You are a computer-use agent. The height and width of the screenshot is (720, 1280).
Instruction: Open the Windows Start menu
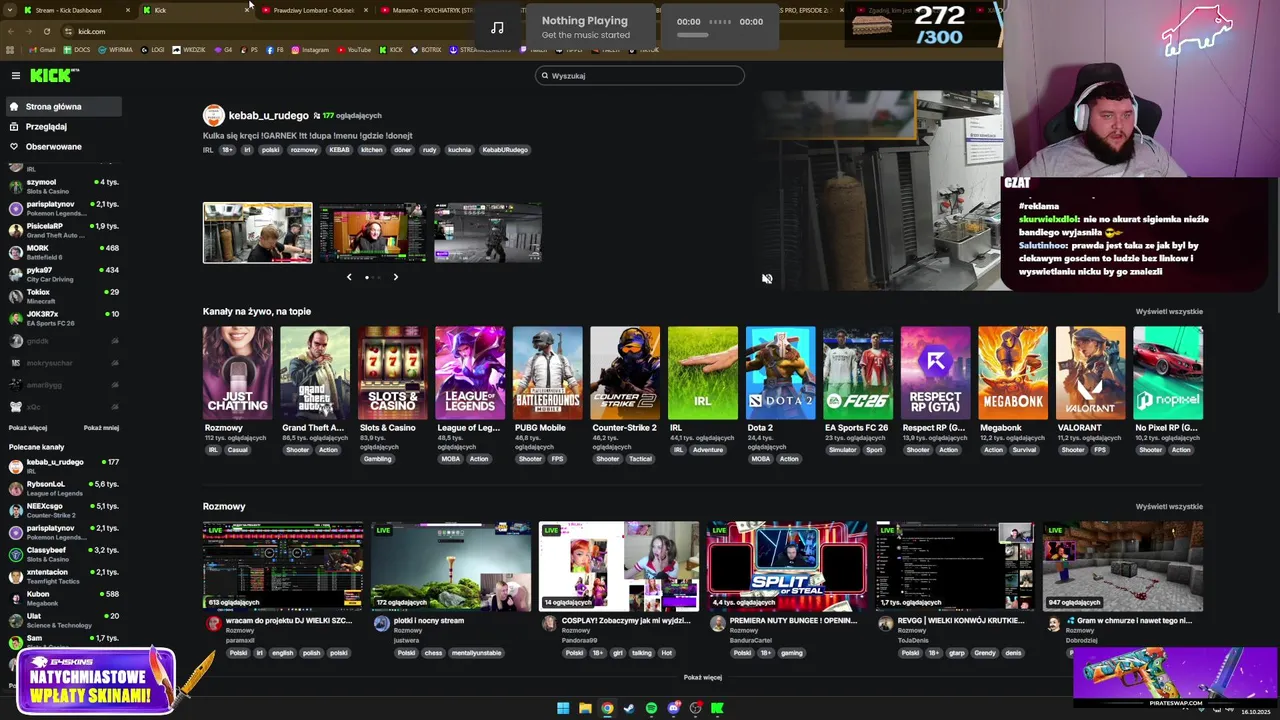point(563,708)
